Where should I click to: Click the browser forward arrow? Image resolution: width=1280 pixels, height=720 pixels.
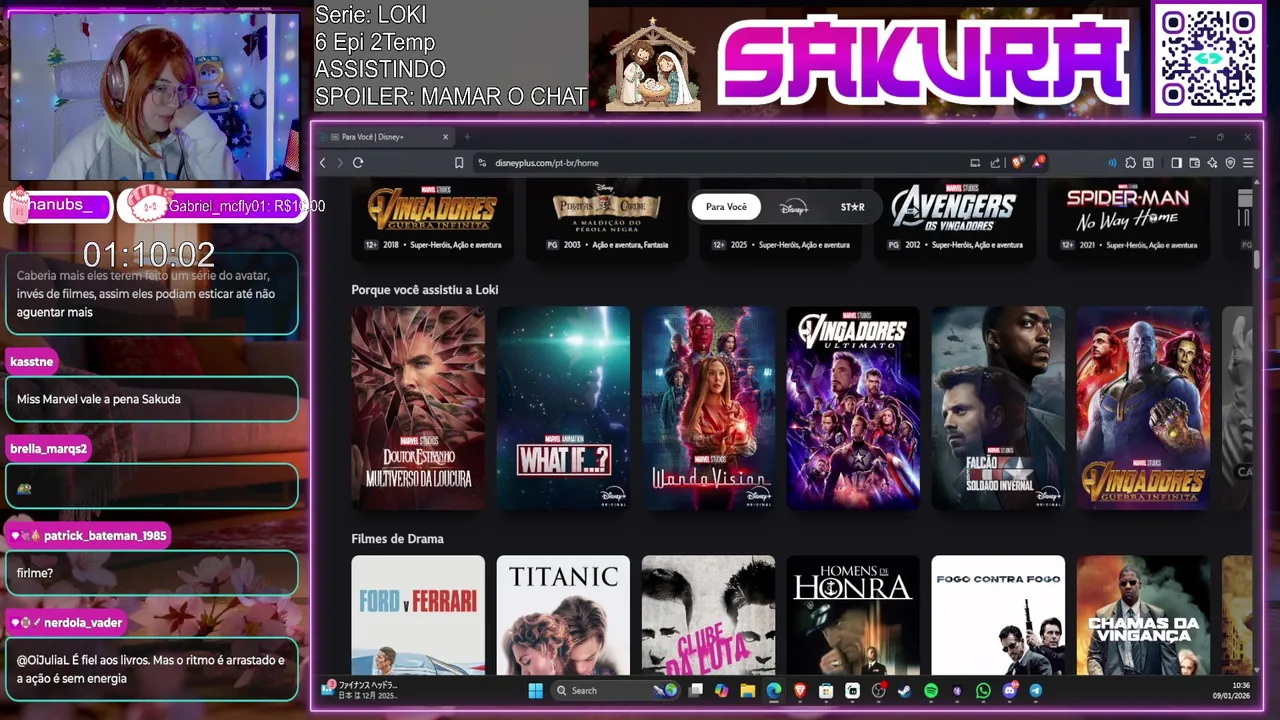340,163
